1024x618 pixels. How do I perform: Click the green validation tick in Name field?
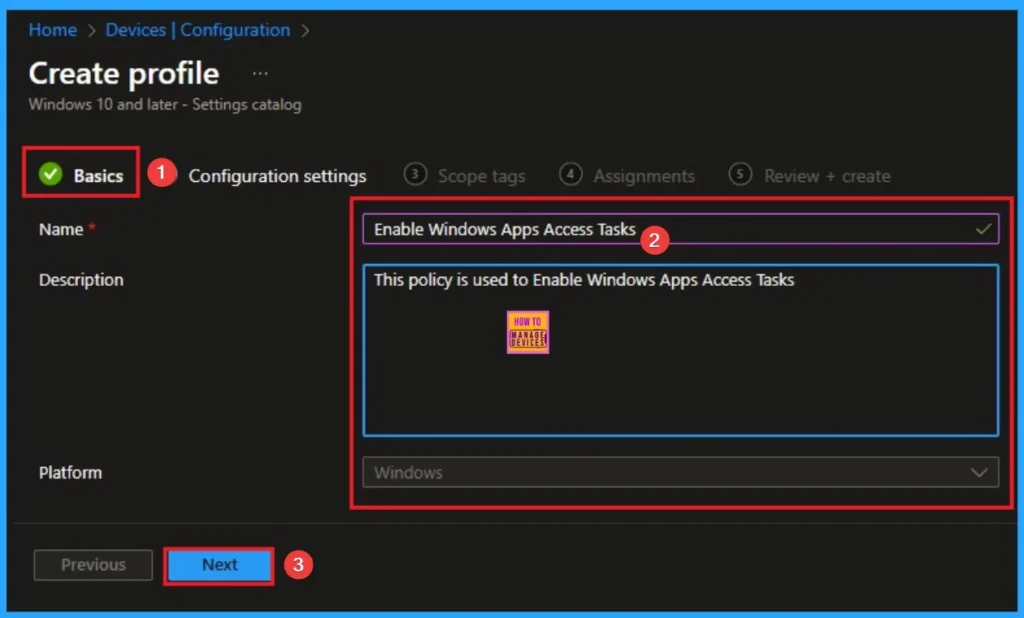point(984,229)
